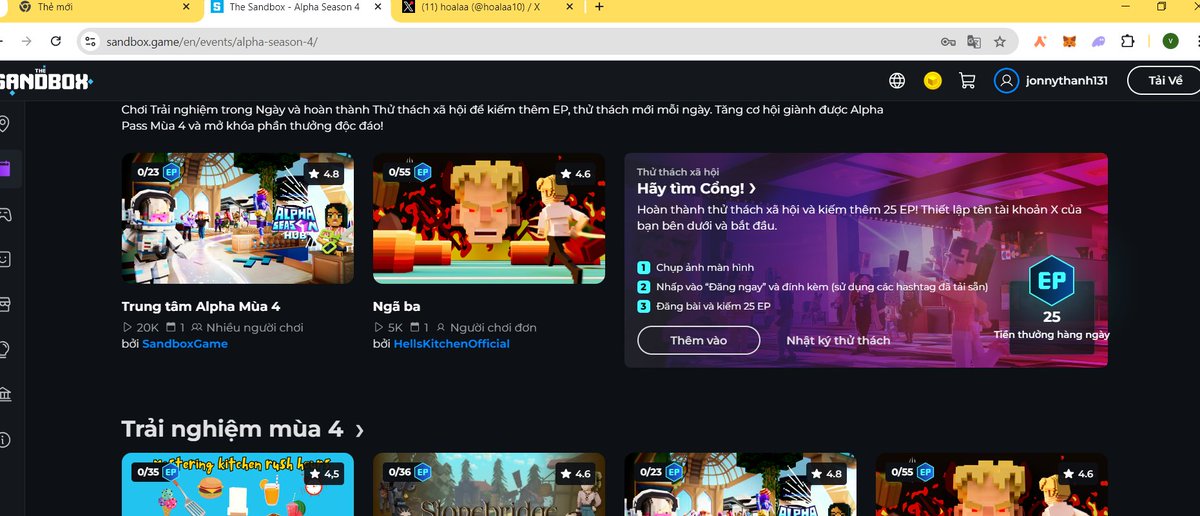The height and width of the screenshot is (516, 1200).
Task: Click the globe language icon in header
Action: [897, 81]
